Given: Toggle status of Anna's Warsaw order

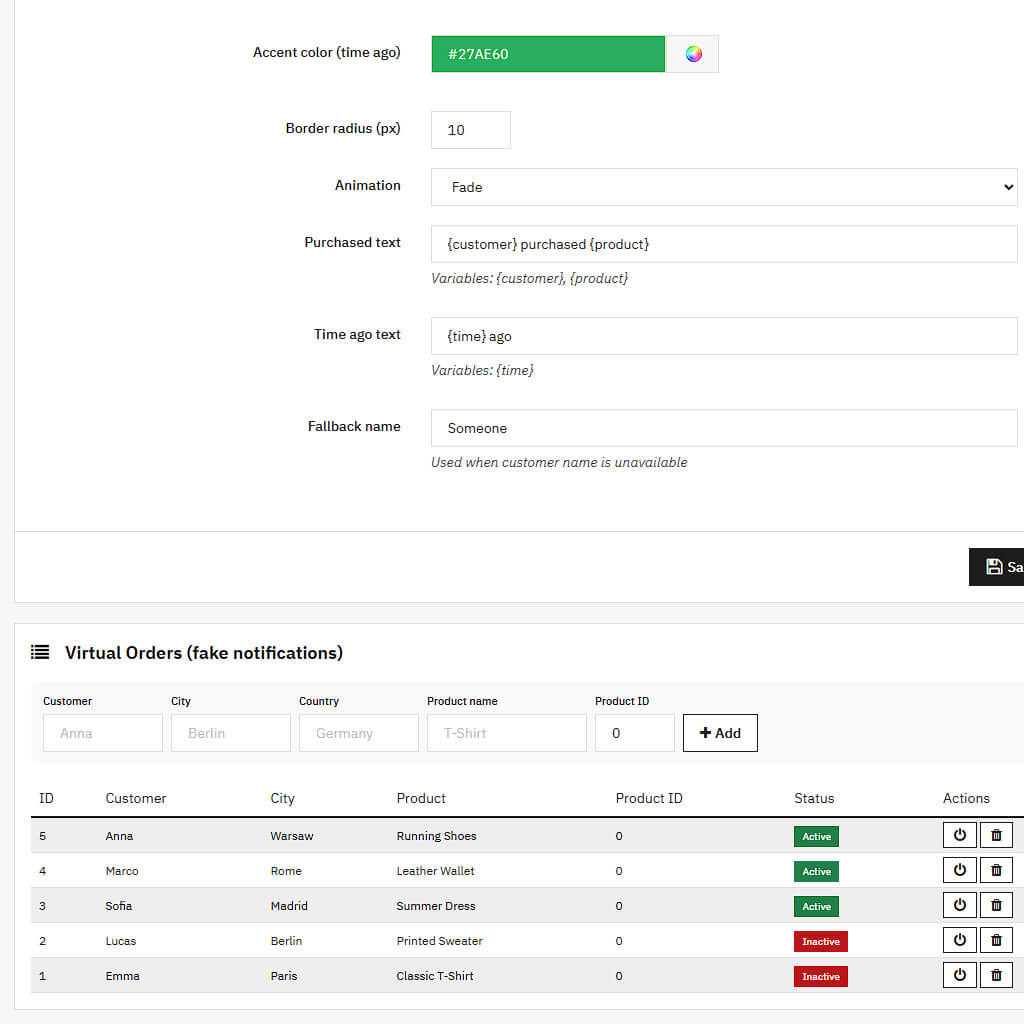Looking at the screenshot, I should (x=960, y=835).
